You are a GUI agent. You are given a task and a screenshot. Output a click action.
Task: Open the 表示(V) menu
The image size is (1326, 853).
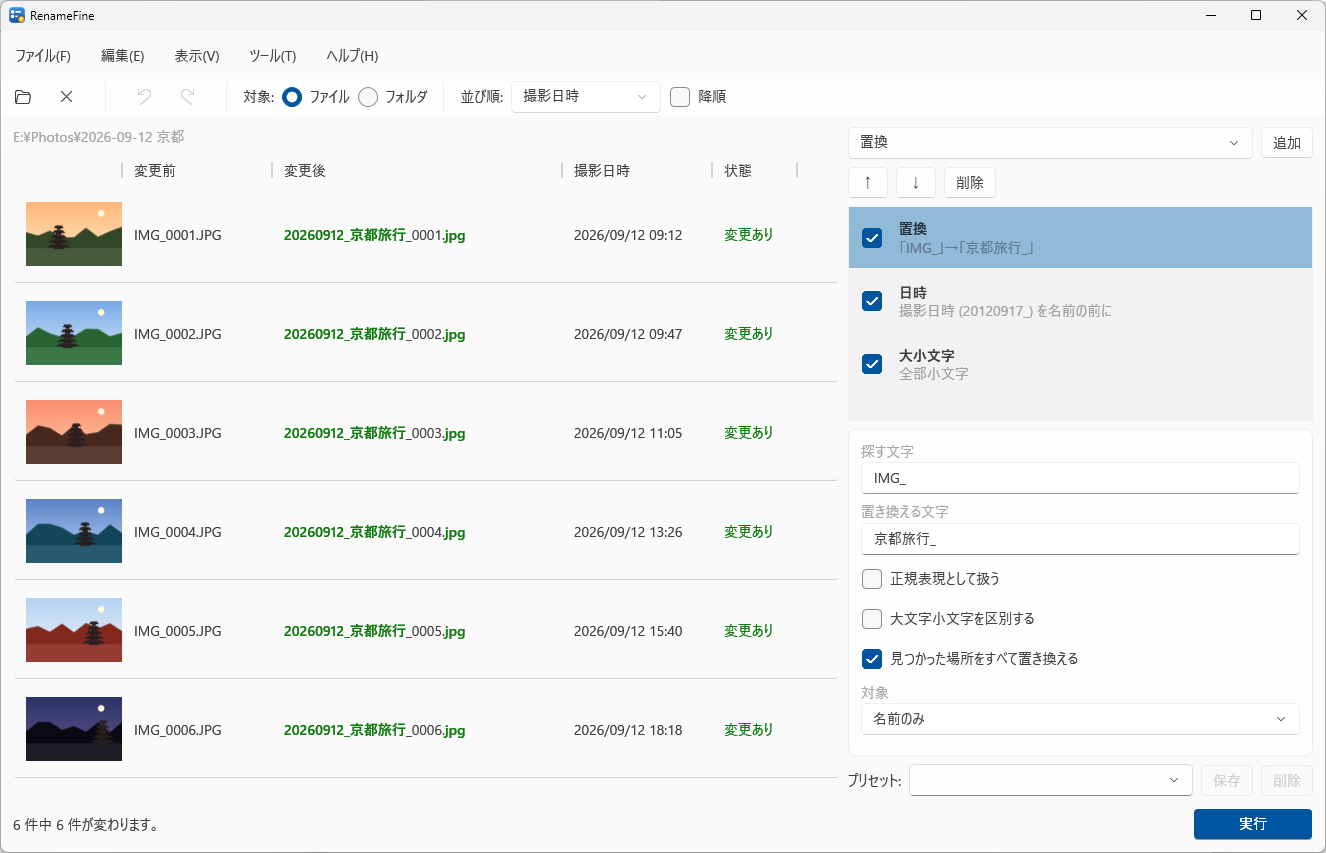(197, 56)
